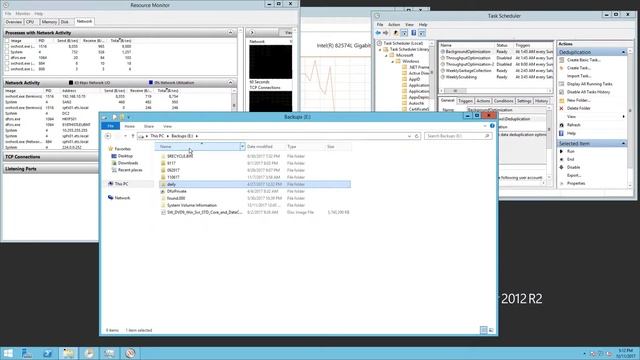The width and height of the screenshot is (640, 360).
Task: Click Import Task link in Actions pane
Action: tap(579, 76)
